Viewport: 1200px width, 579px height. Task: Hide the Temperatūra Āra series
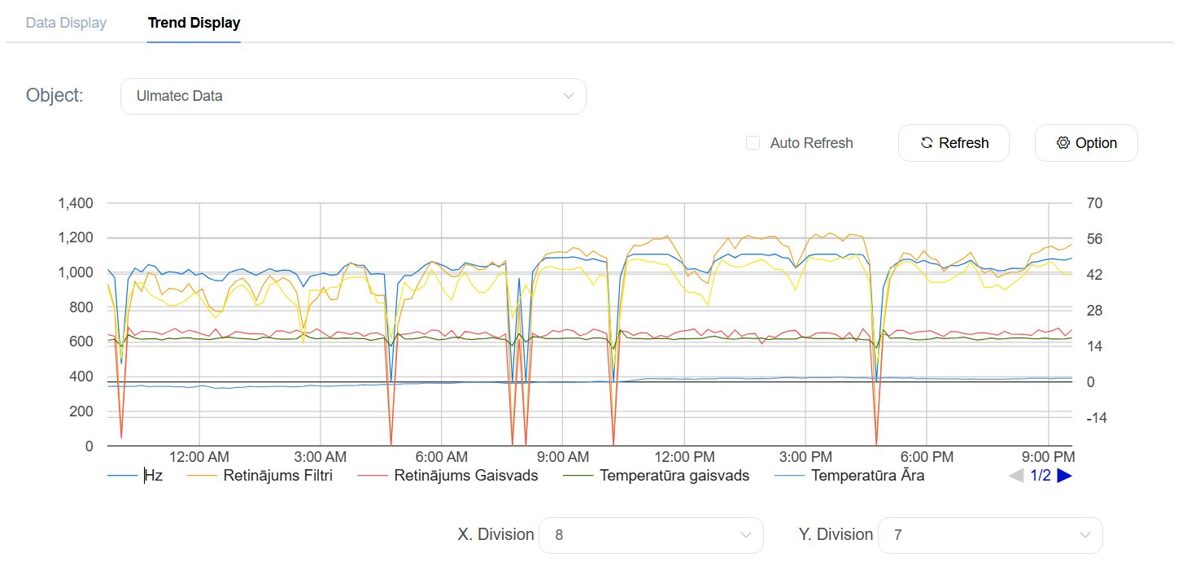point(867,476)
